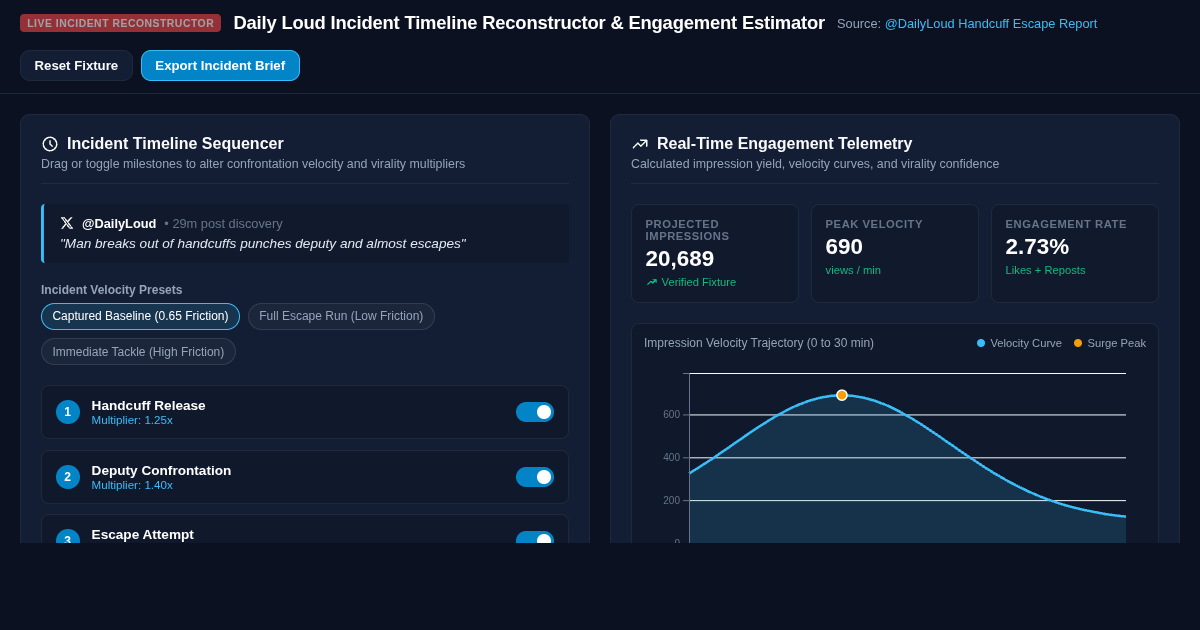Screen dimensions: 1200x630
Task: Click the small trend icon beside Verified Fixture
Action: point(652,282)
